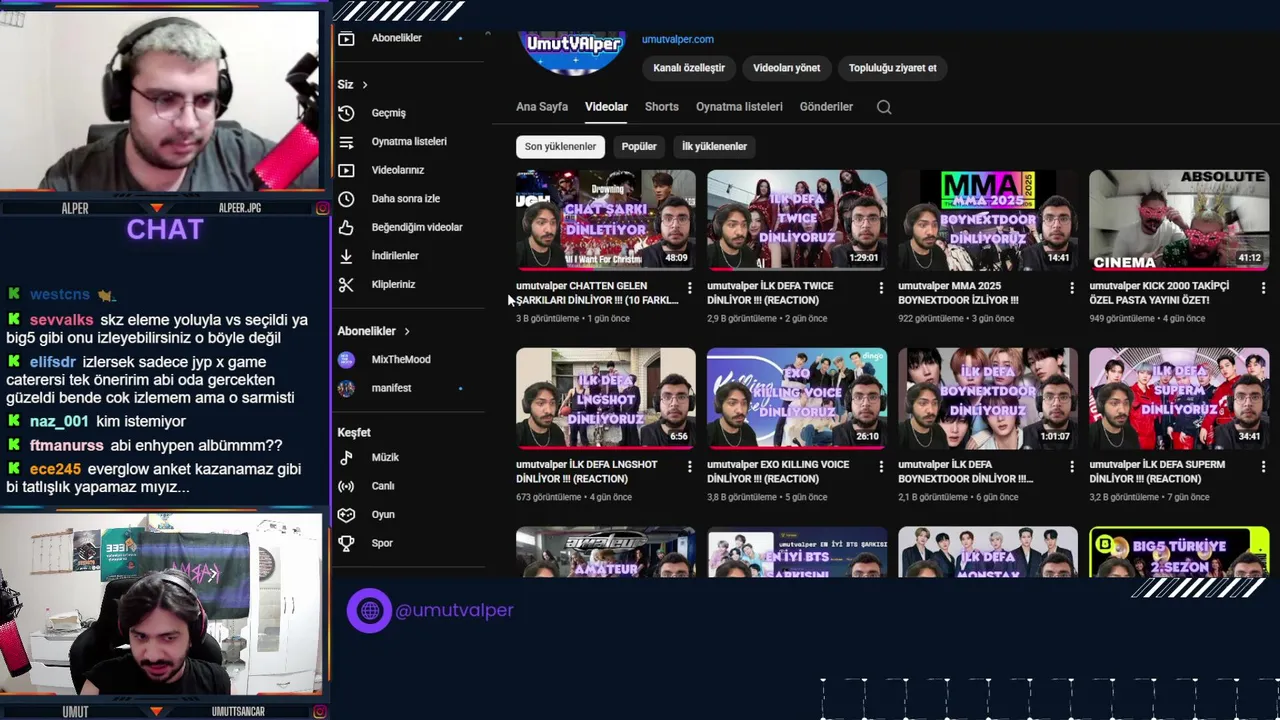The width and height of the screenshot is (1280, 720).
Task: Click the 41:12 ABSOLUTE CINEMA thumbnail
Action: [1179, 220]
